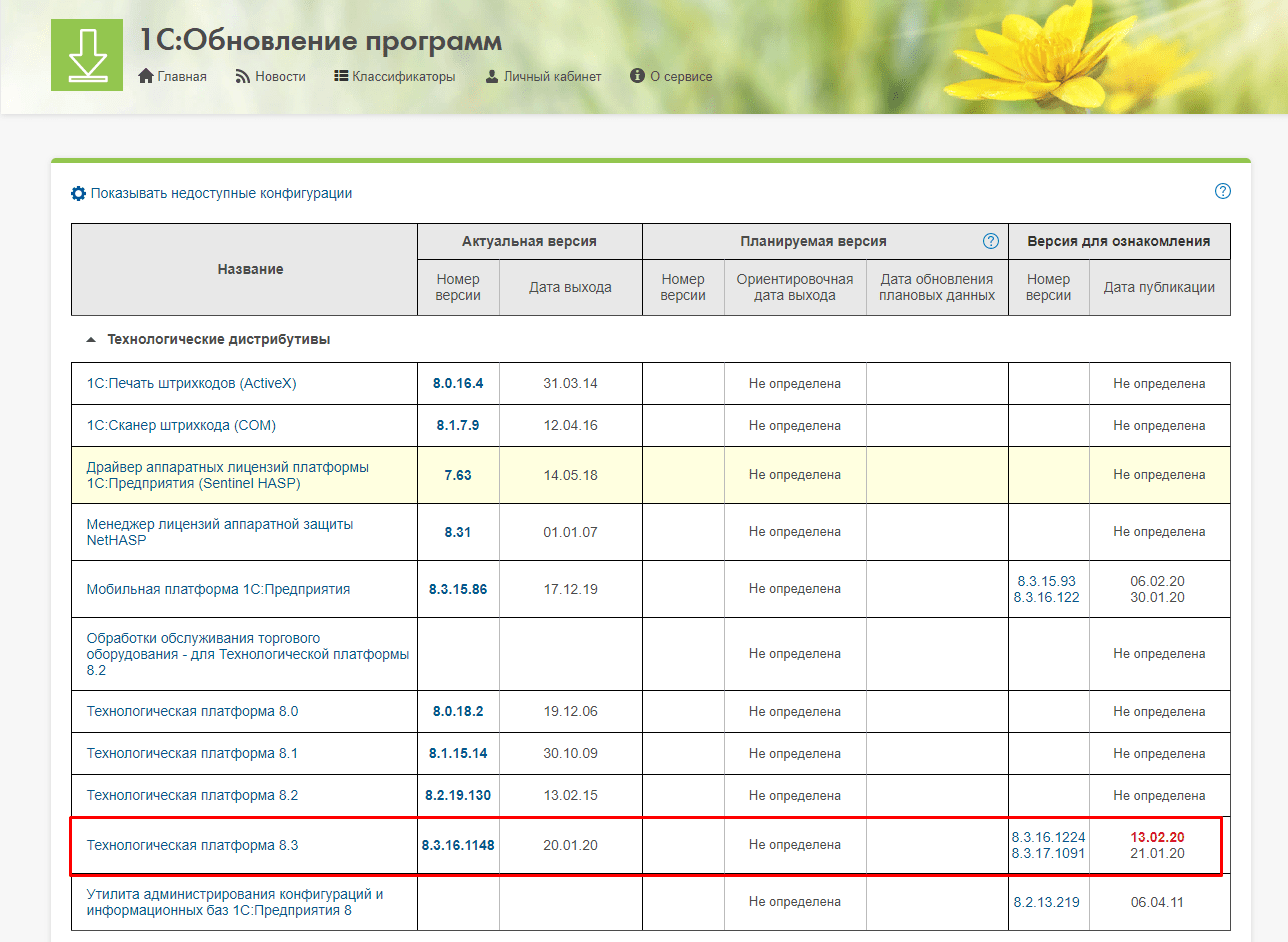This screenshot has height=942, width=1288.
Task: Click the list icon beside Классификаторы
Action: tap(341, 76)
